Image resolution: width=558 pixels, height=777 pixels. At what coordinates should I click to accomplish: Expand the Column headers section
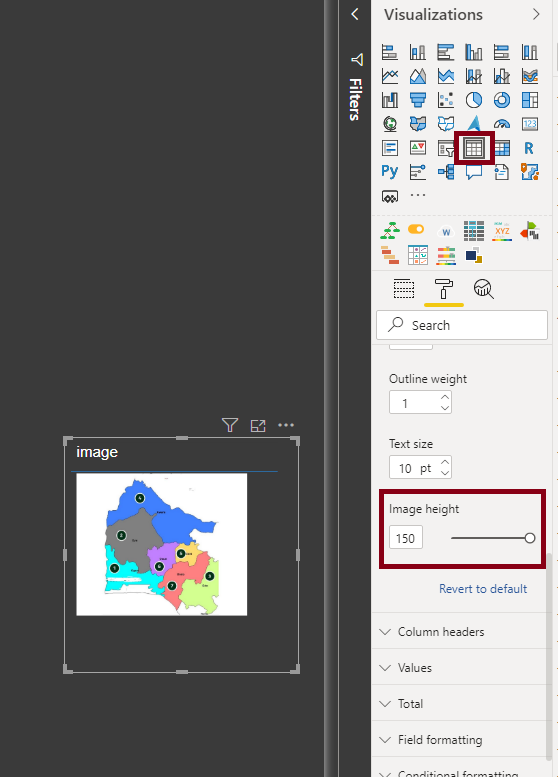coord(462,632)
